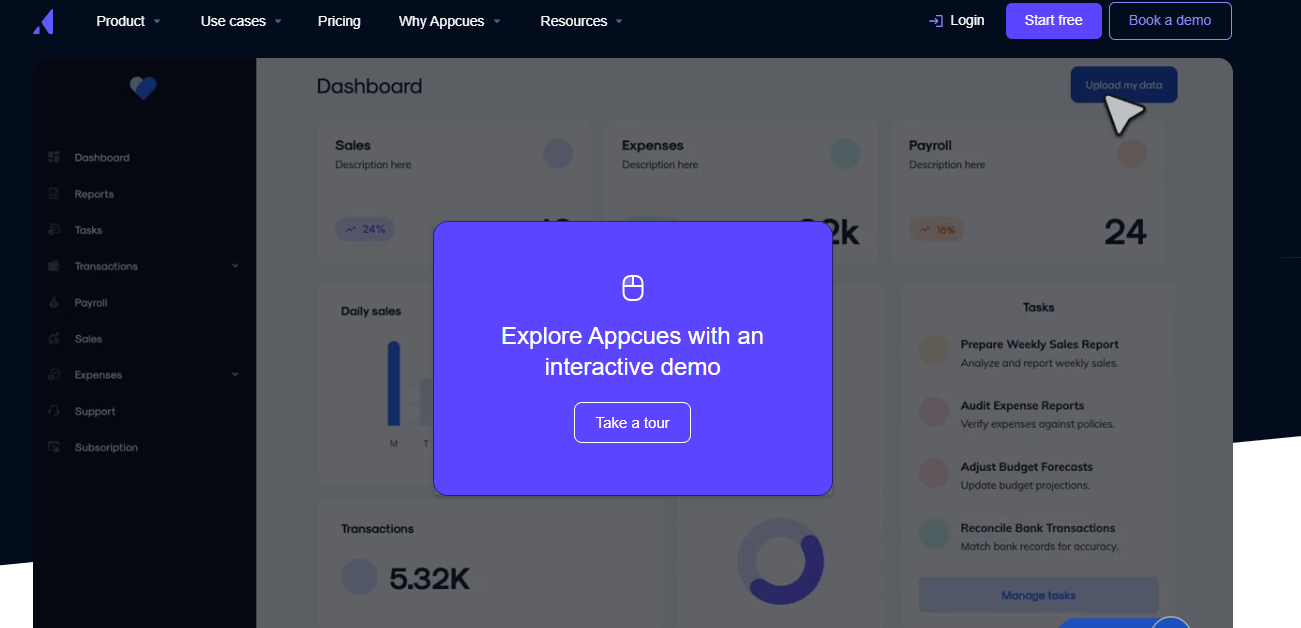1301x628 pixels.
Task: Click the Transactions icon in the sidebar
Action: 54,266
